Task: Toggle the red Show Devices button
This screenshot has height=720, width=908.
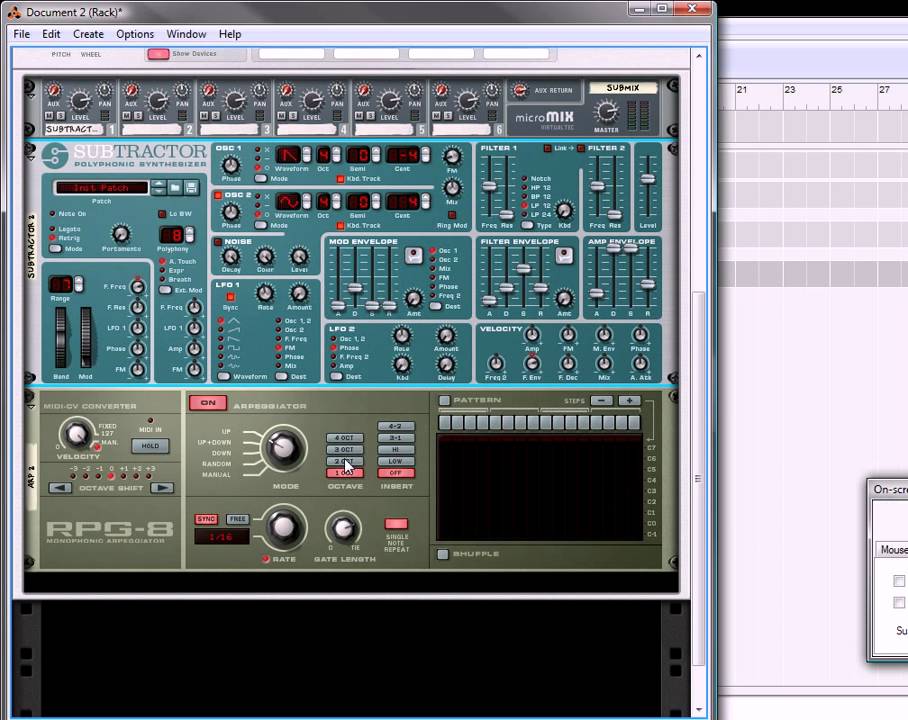Action: click(x=158, y=54)
